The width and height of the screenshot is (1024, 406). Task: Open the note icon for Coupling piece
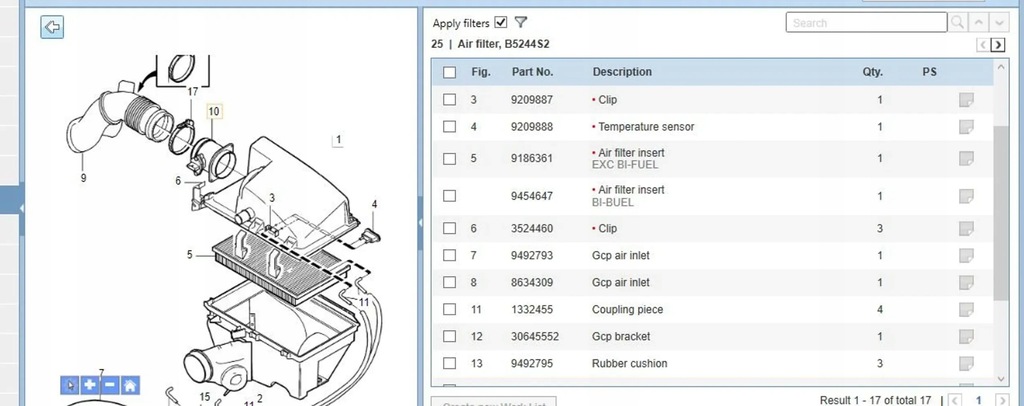coord(966,309)
